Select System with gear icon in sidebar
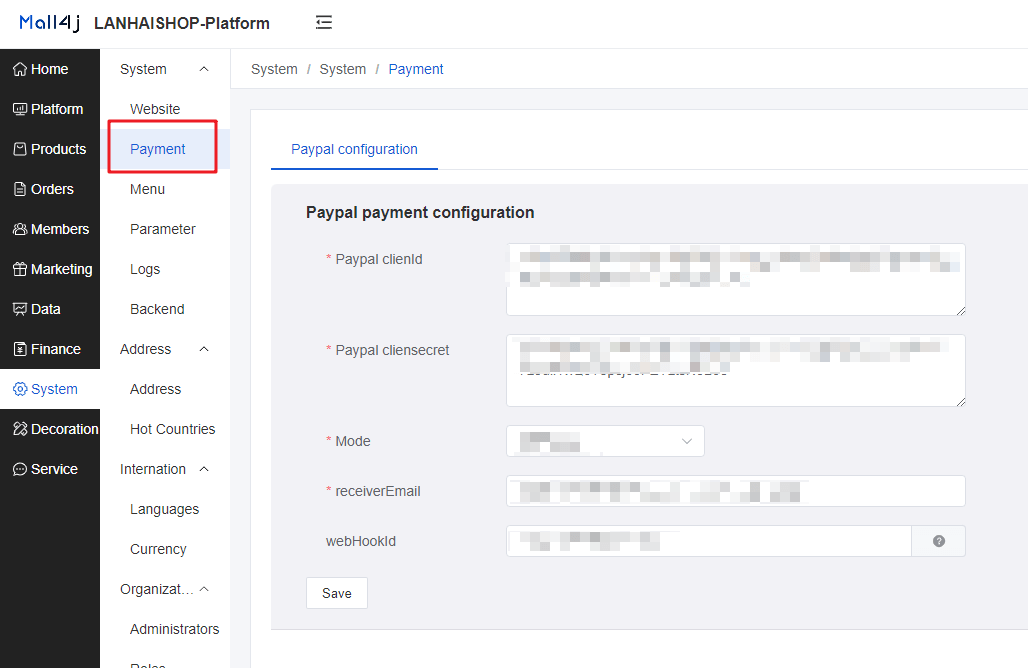The image size is (1028, 668). 50,389
